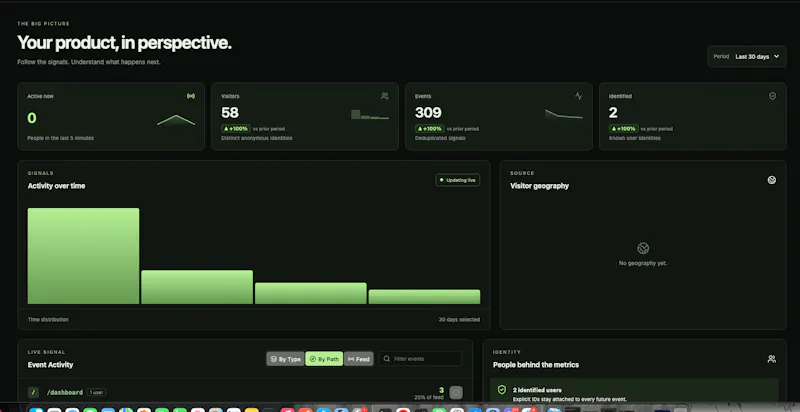Click the 30 days selected label
The image size is (800, 412).
(x=459, y=320)
